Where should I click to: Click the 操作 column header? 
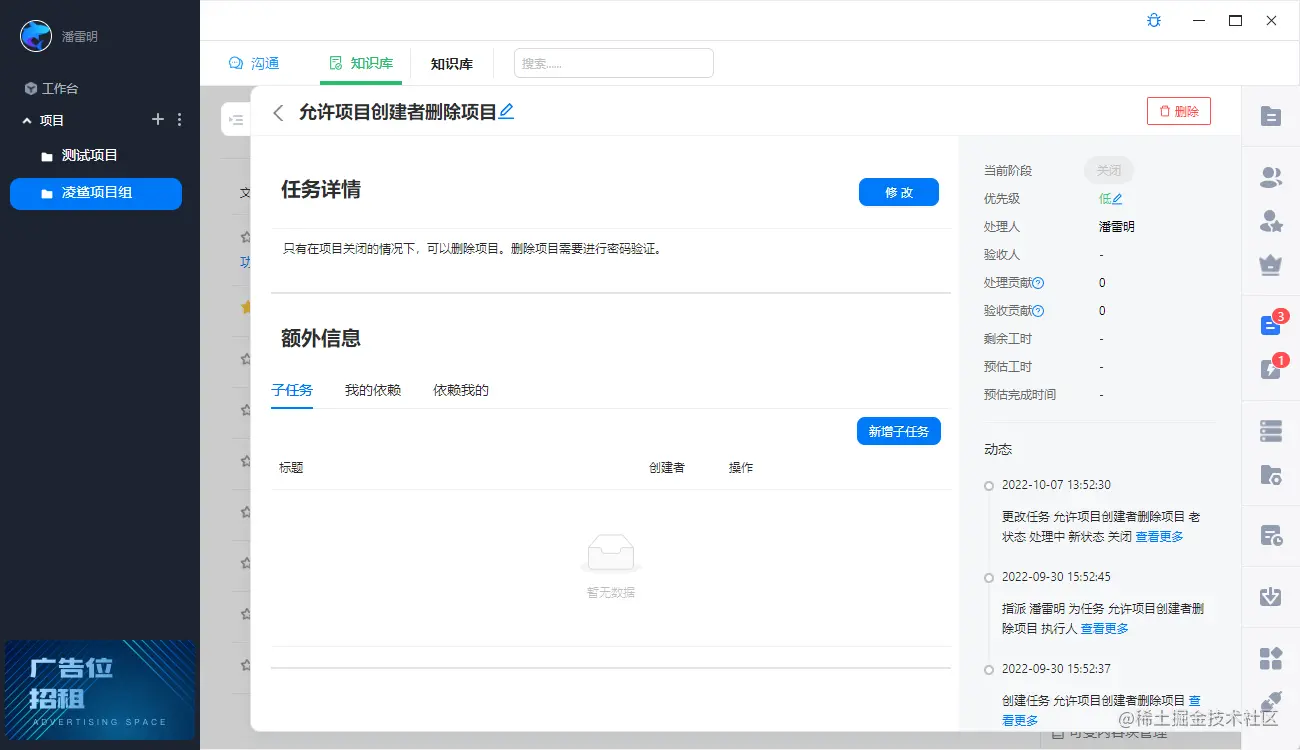point(741,467)
